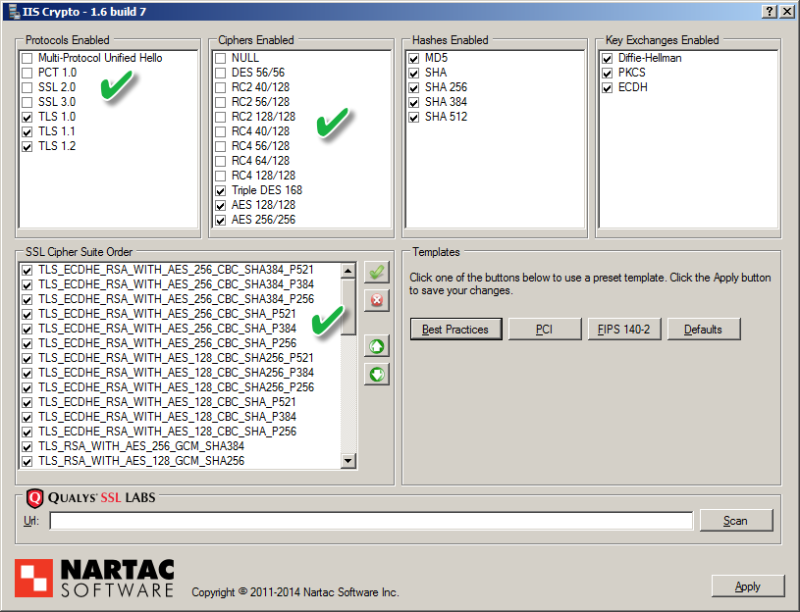Viewport: 800px width, 612px height.
Task: Apply the PCI template
Action: [x=544, y=329]
